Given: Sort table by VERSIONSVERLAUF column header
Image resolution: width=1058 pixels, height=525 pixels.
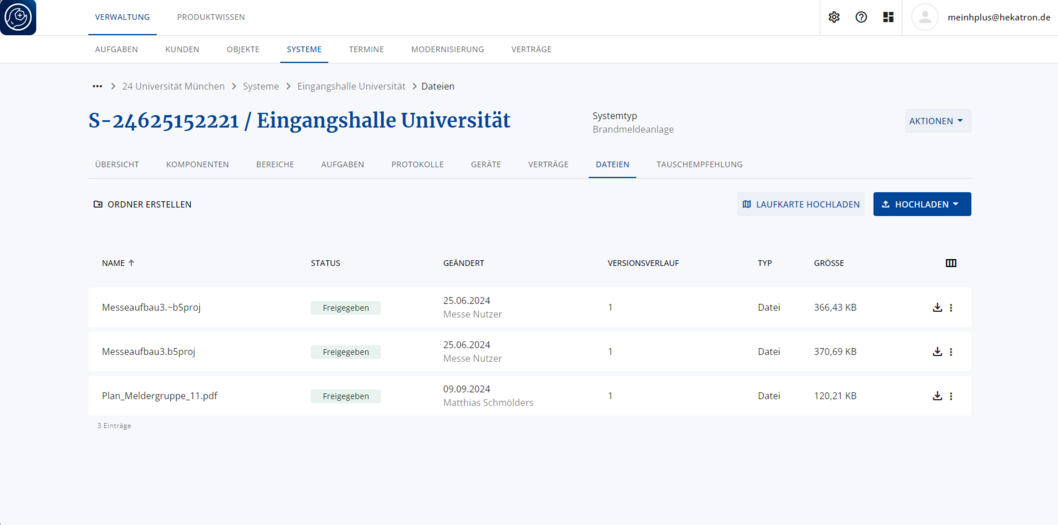Looking at the screenshot, I should coord(643,263).
